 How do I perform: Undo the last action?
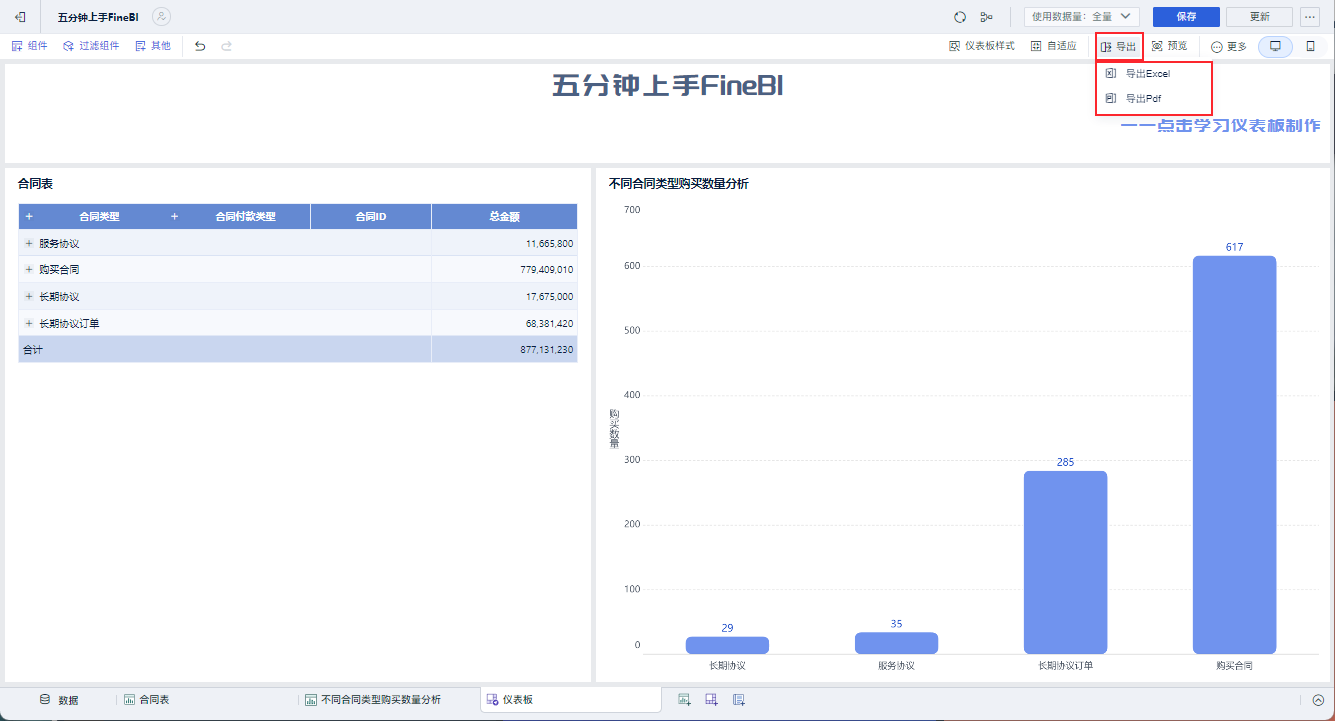point(200,46)
